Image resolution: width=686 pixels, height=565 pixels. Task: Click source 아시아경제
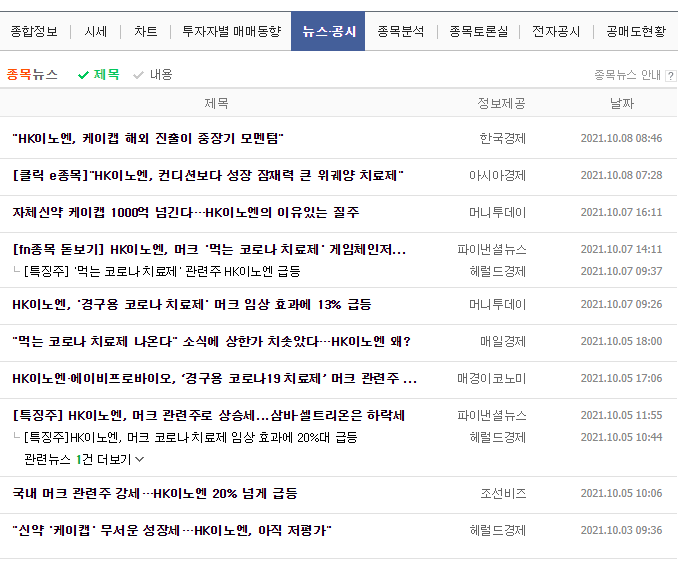point(497,175)
